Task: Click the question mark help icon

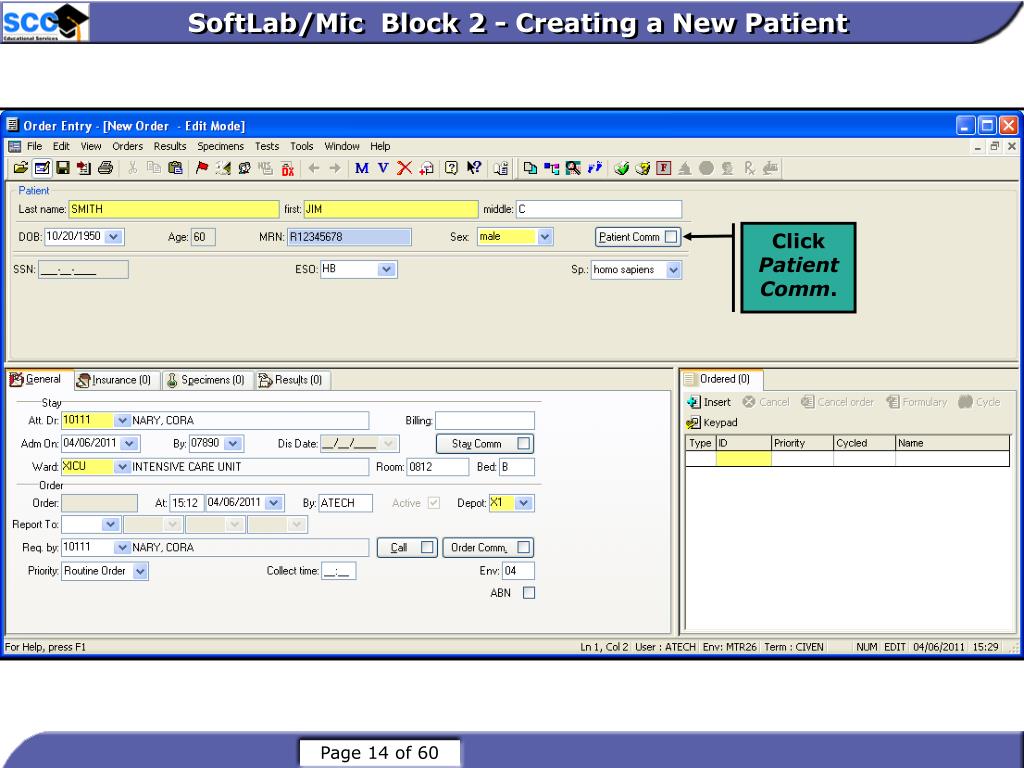Action: 451,168
